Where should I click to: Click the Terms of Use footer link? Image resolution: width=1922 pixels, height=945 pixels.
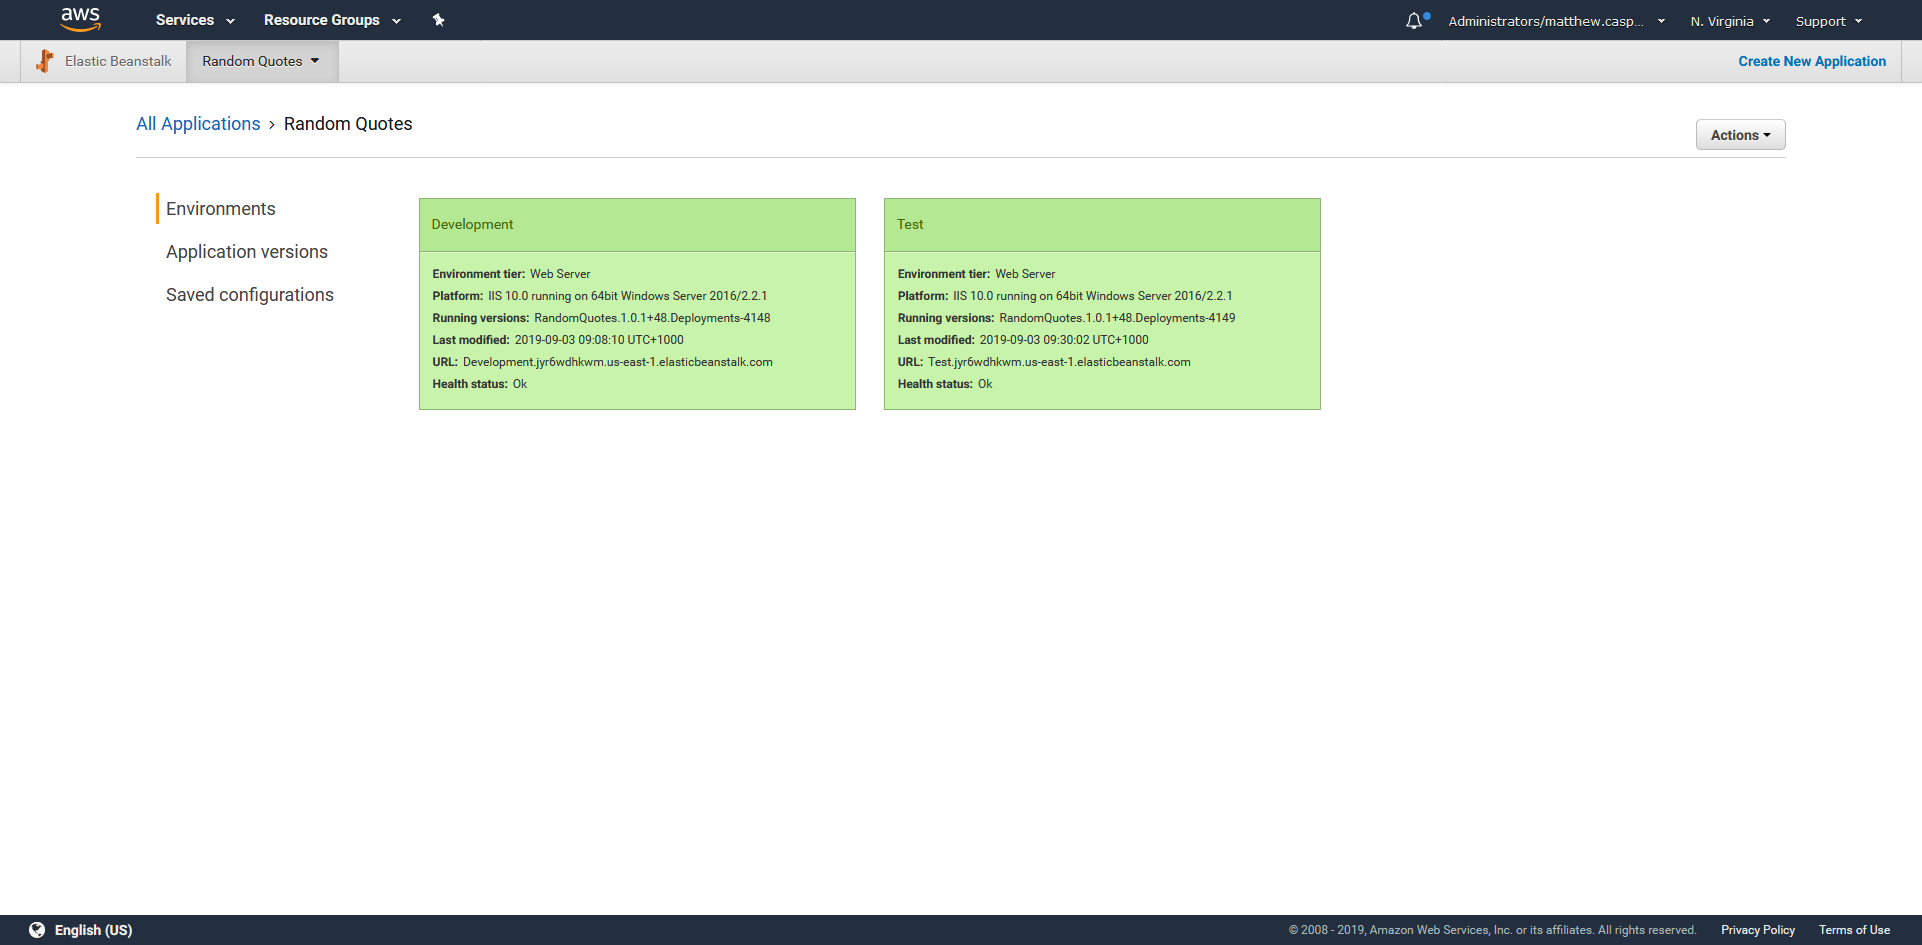[1855, 930]
